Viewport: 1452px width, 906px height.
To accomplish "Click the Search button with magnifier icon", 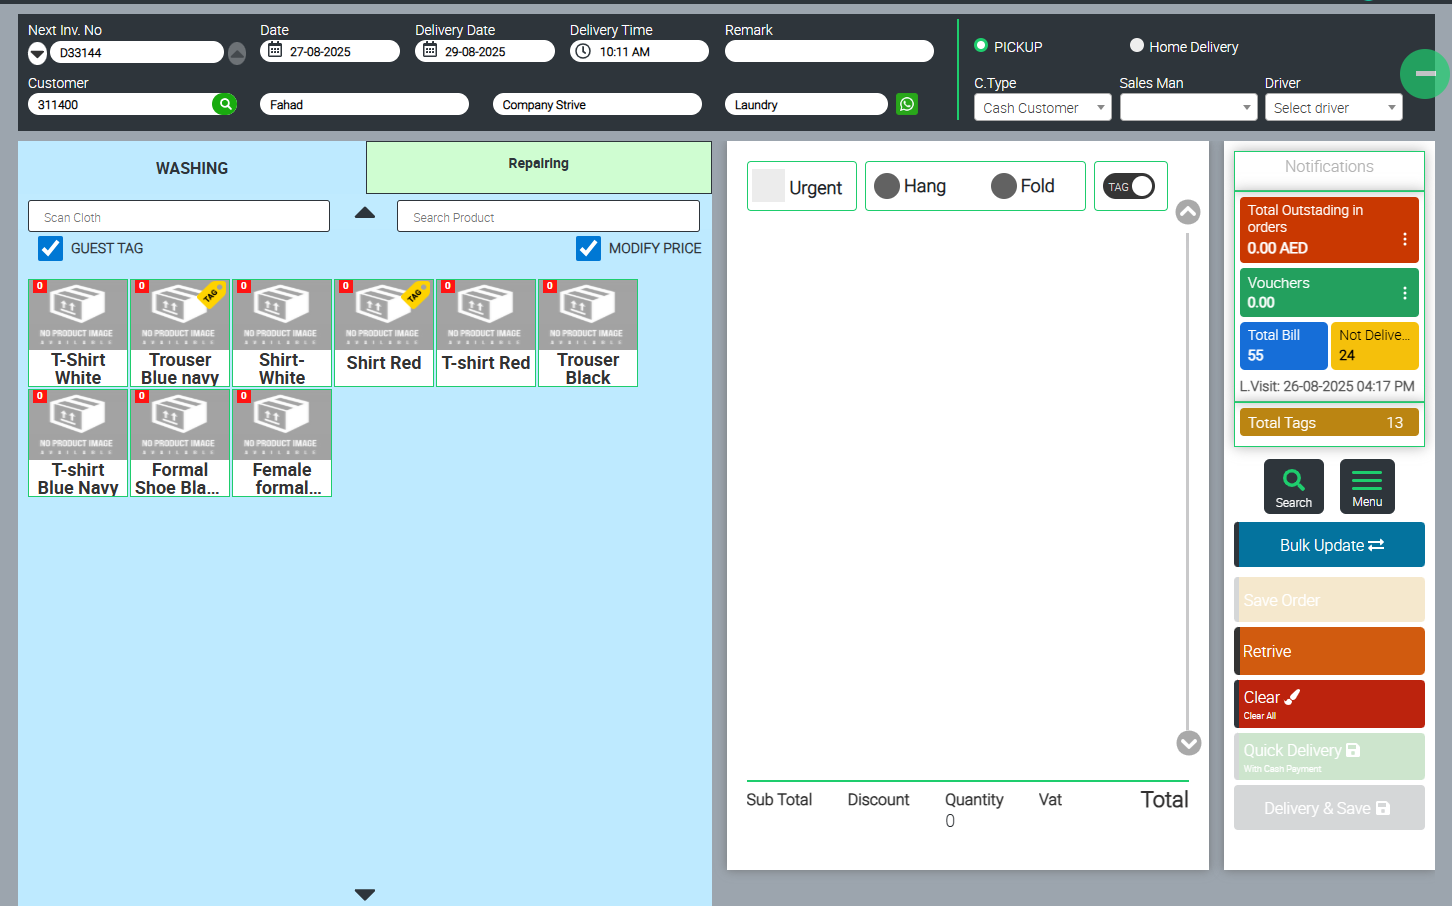I will click(1293, 486).
